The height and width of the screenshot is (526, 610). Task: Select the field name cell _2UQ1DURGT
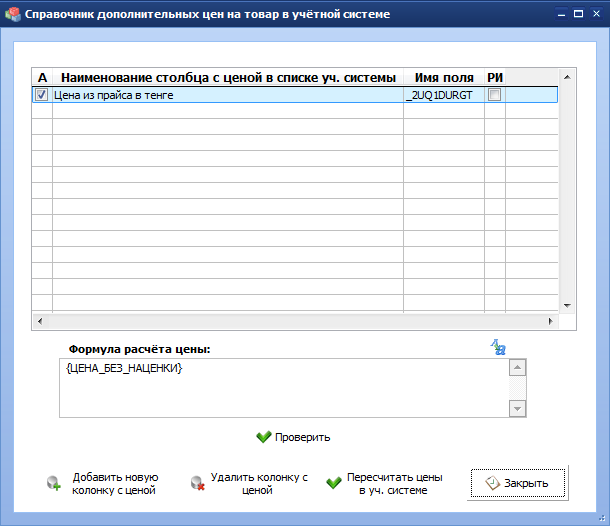coord(444,95)
